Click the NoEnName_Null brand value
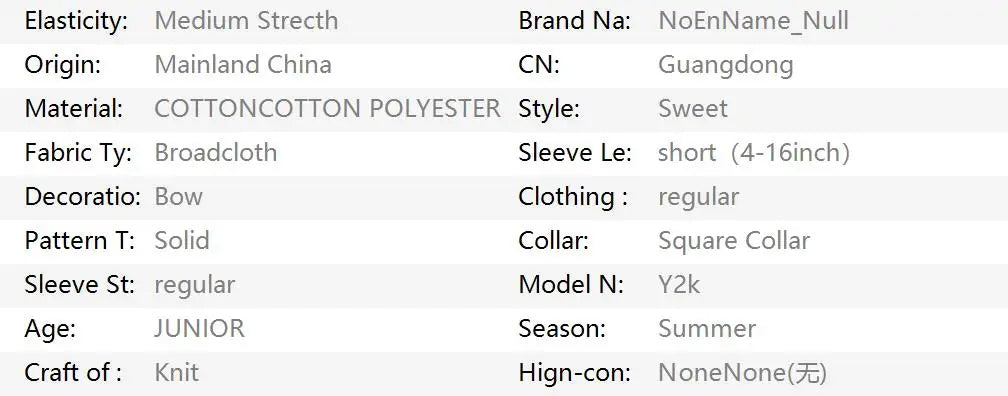This screenshot has width=1008, height=396. pos(753,21)
